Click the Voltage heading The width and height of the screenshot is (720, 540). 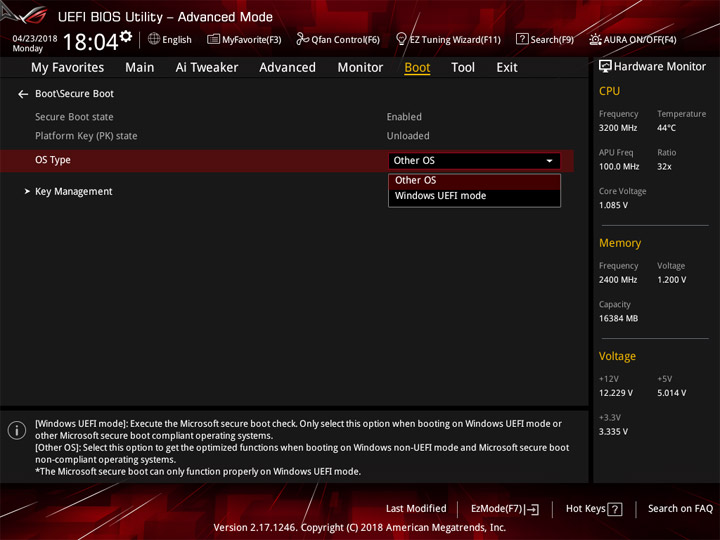click(617, 357)
